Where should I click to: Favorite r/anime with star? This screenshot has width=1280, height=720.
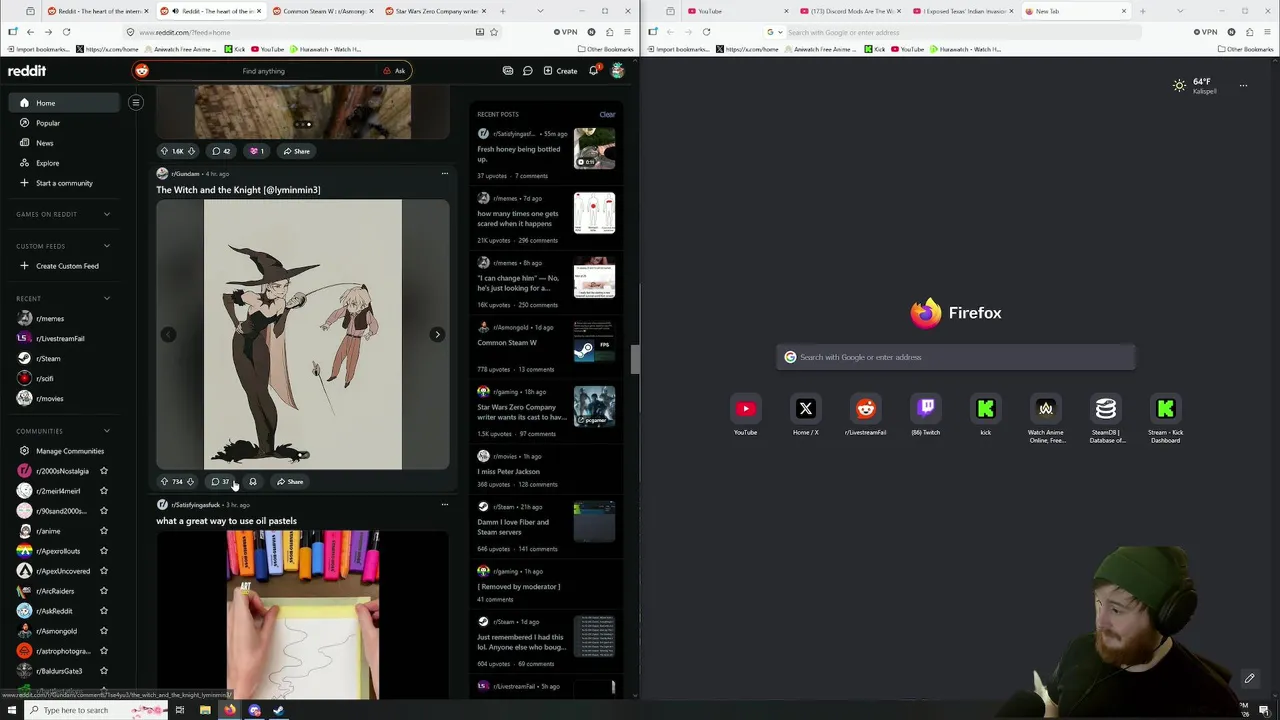coord(103,531)
